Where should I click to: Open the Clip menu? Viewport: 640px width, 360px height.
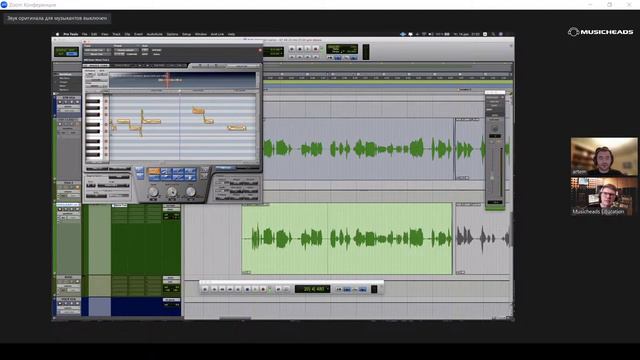[127, 34]
